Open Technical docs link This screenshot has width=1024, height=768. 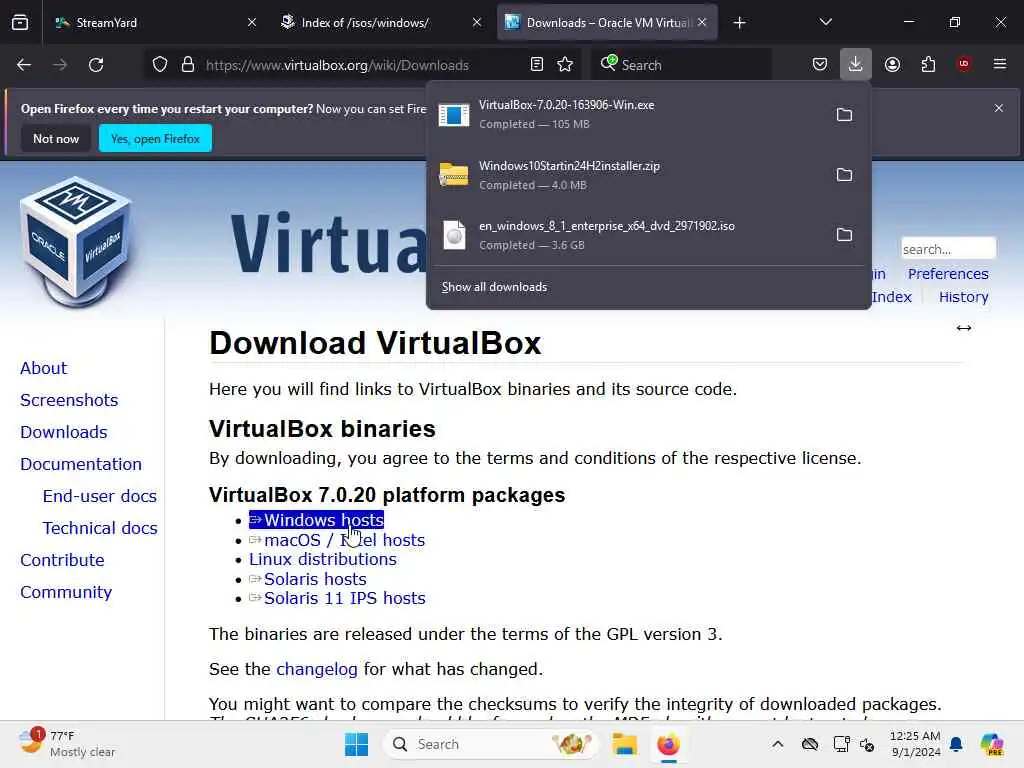100,528
